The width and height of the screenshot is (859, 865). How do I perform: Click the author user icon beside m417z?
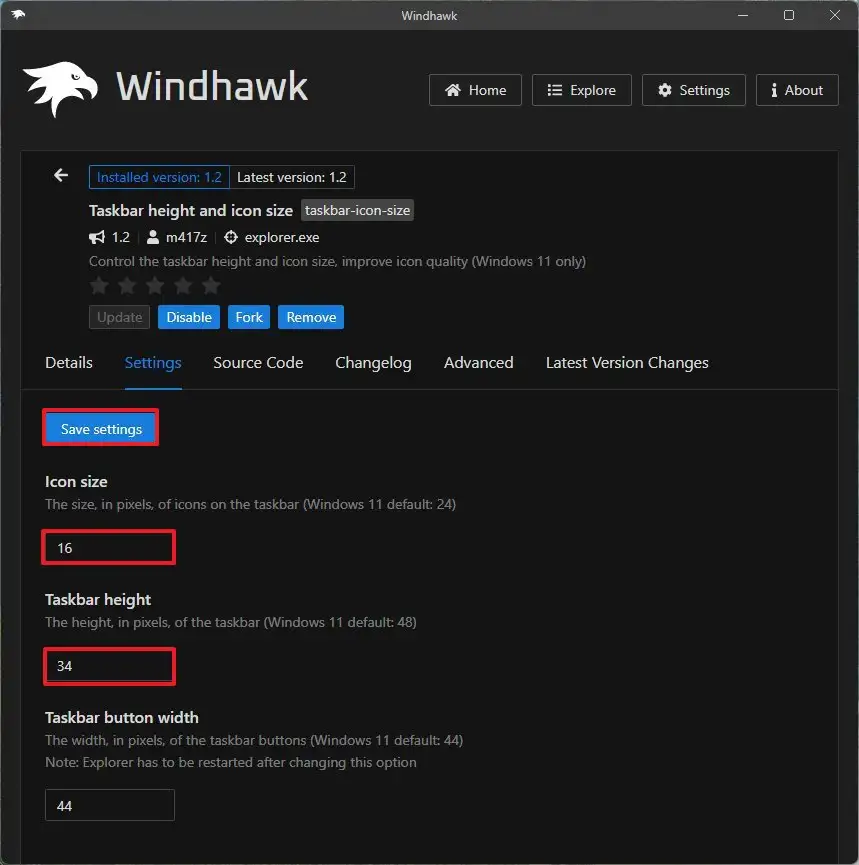(153, 238)
